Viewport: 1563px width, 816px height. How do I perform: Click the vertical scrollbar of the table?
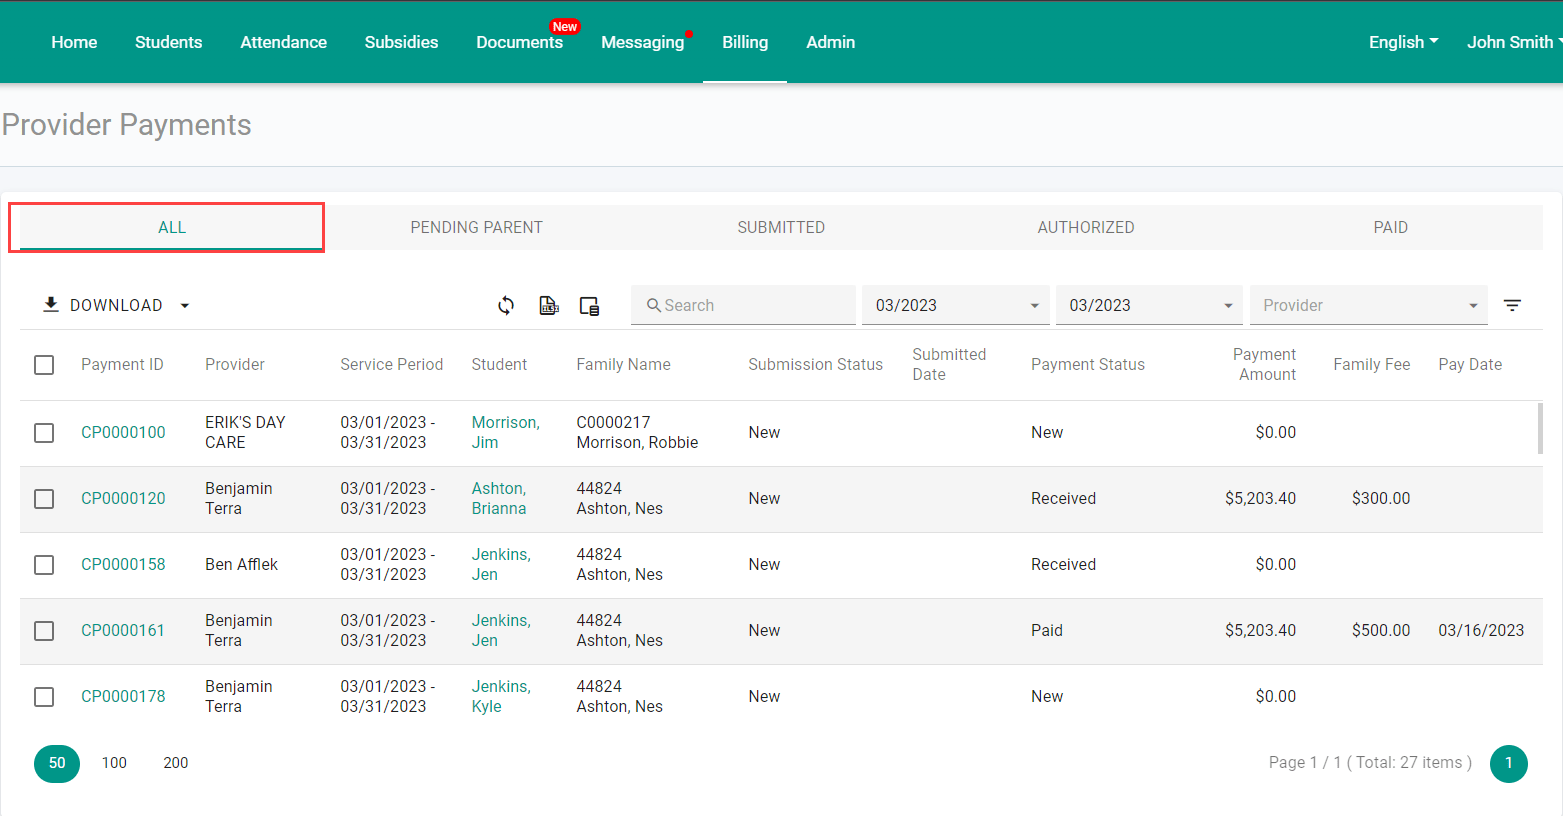coord(1540,428)
